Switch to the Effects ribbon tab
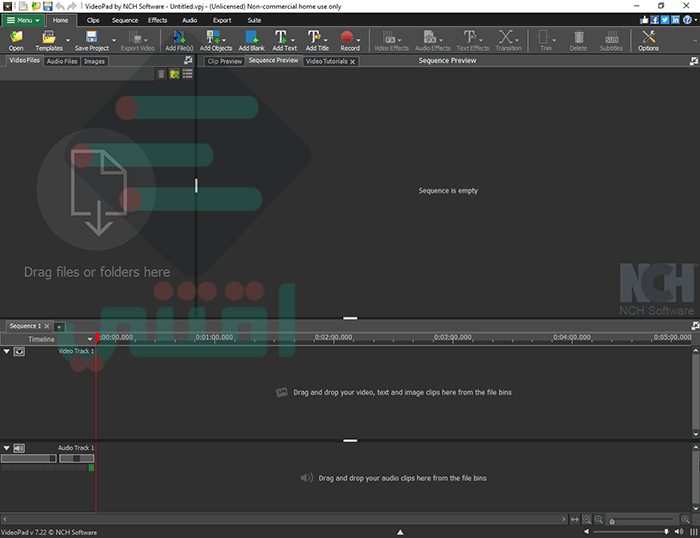The height and width of the screenshot is (538, 700). point(157,20)
